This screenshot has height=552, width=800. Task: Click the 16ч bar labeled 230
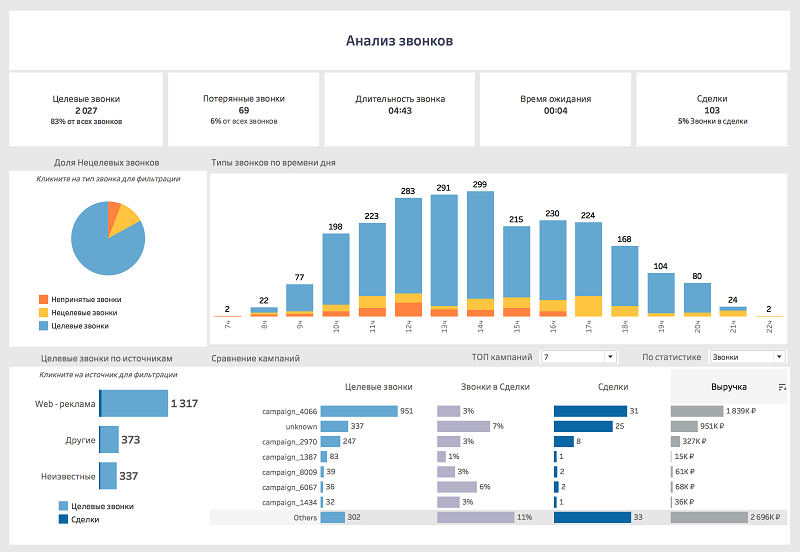(553, 268)
